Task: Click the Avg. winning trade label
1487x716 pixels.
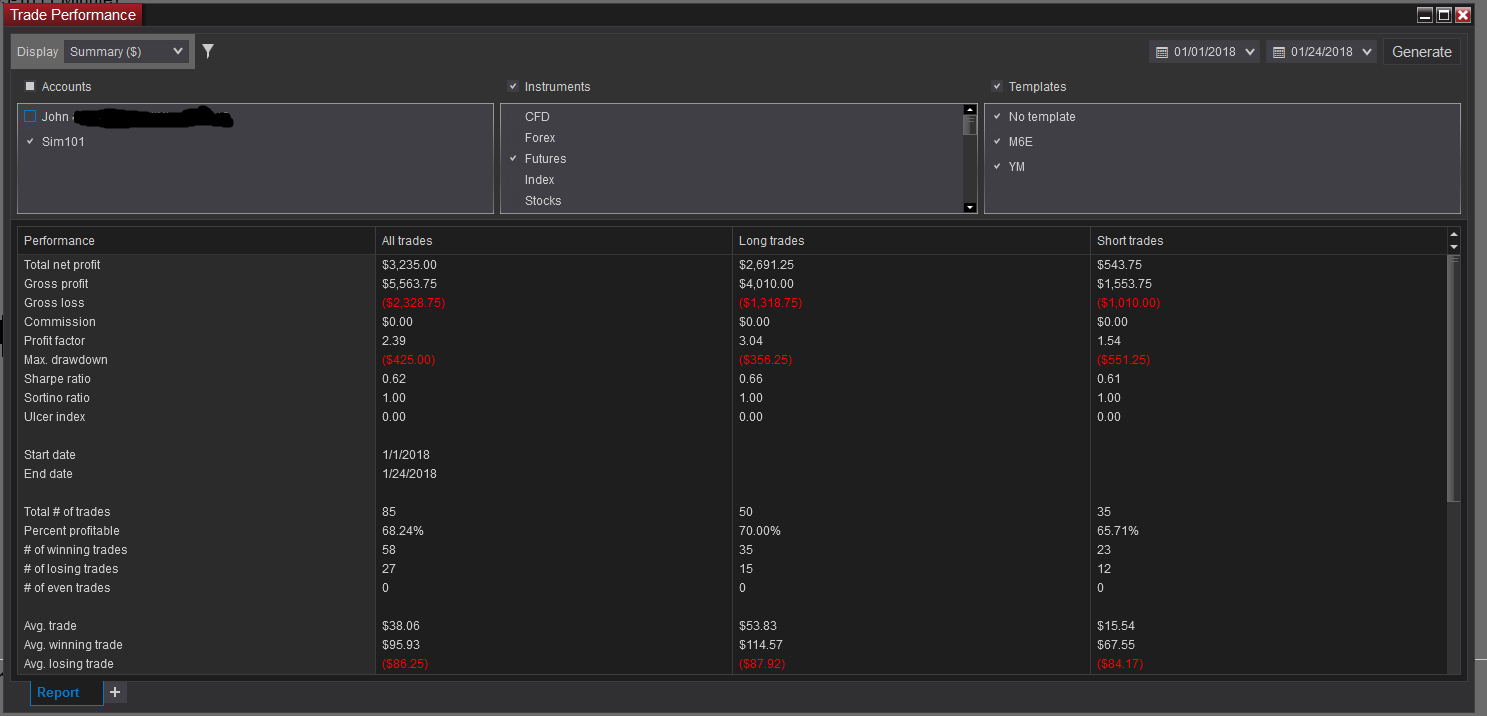Action: tap(73, 645)
